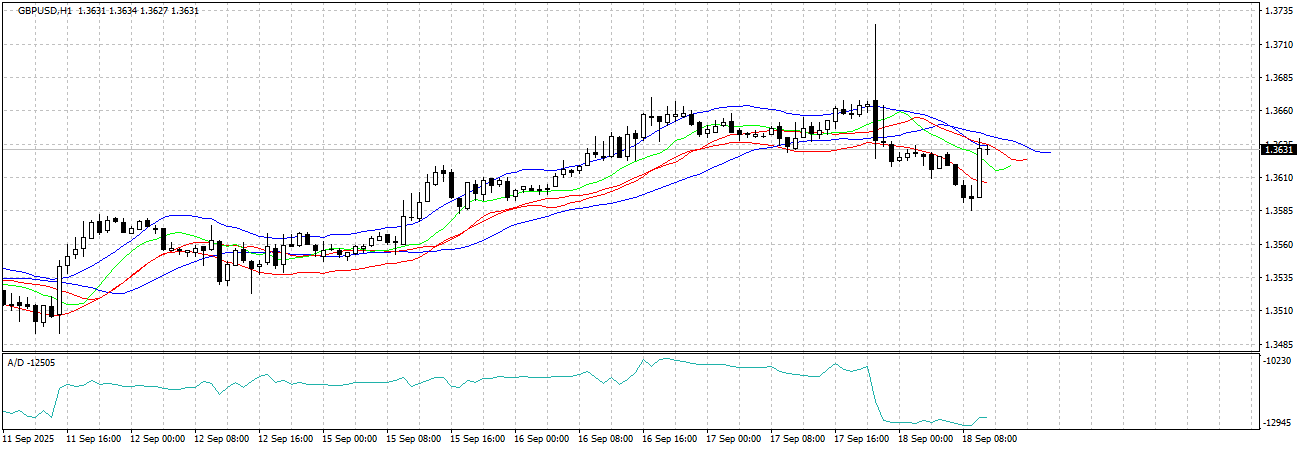Viewport: 1300px width, 450px height.
Task: Click the 16 Sep 08:00 time label
Action: pos(606,439)
